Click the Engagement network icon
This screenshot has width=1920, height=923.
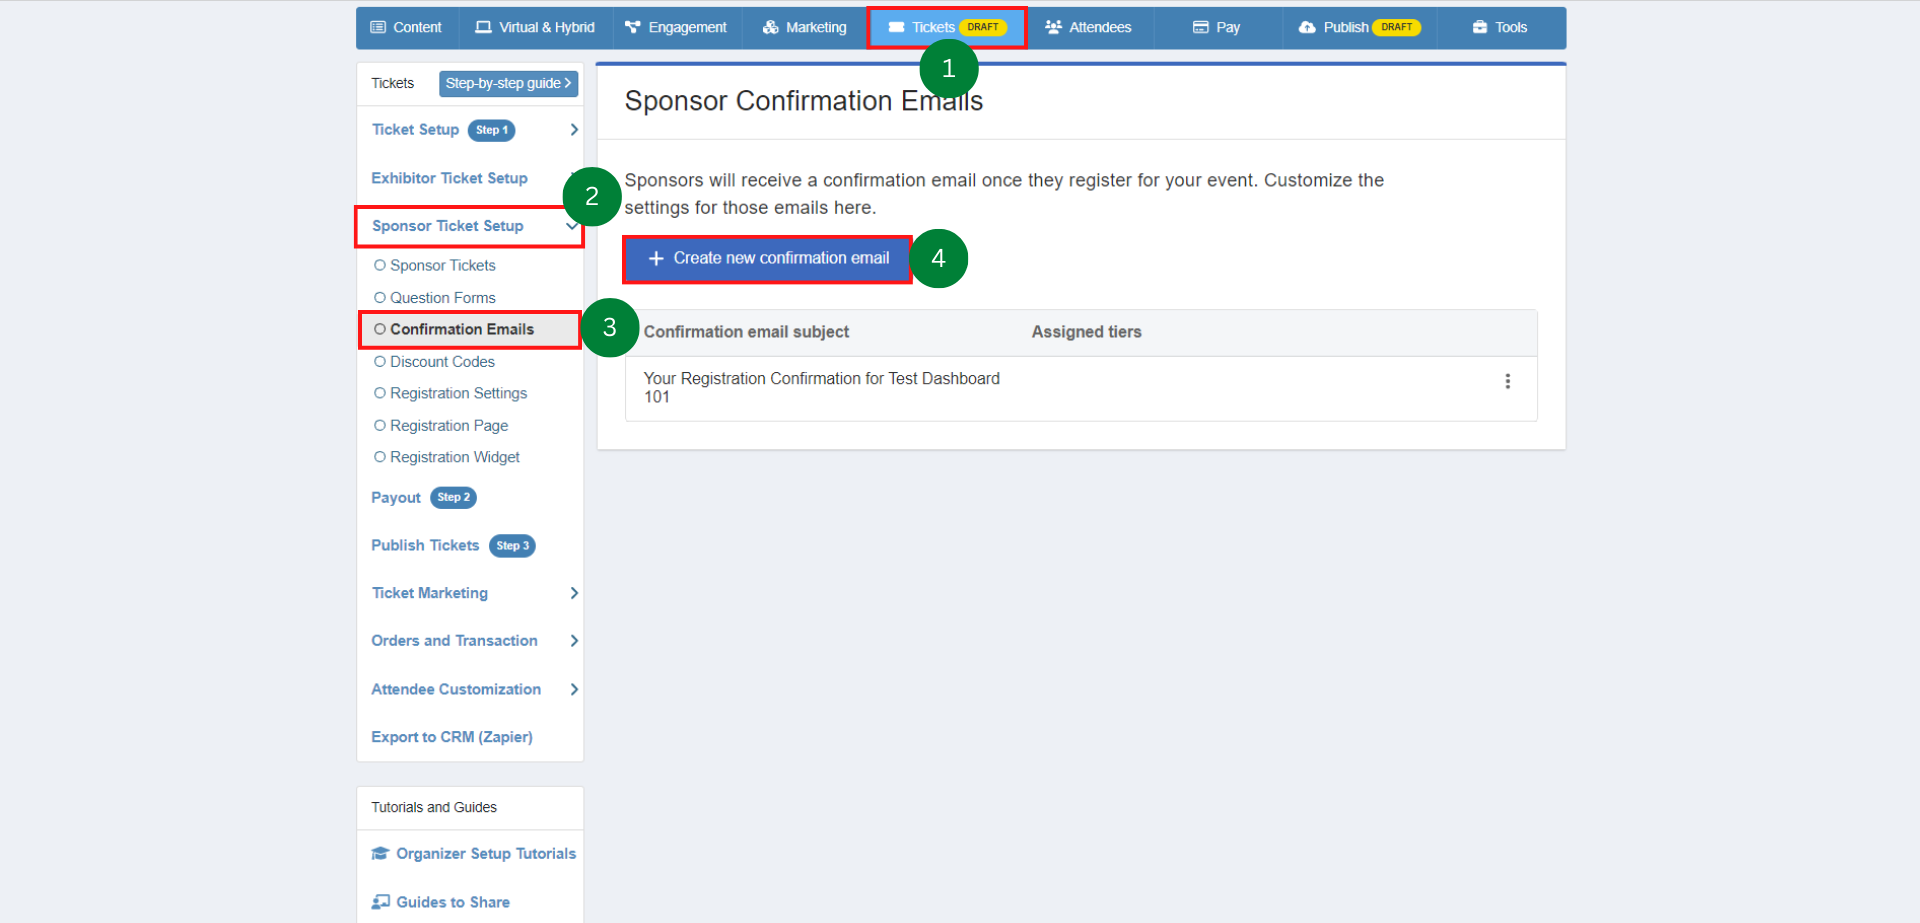tap(632, 27)
